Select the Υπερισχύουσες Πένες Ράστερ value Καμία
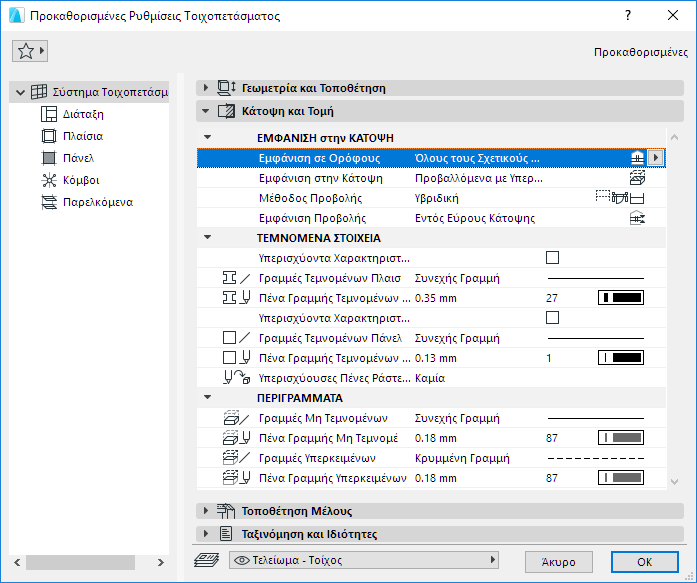Screen dimensions: 697x583 [x=430, y=378]
